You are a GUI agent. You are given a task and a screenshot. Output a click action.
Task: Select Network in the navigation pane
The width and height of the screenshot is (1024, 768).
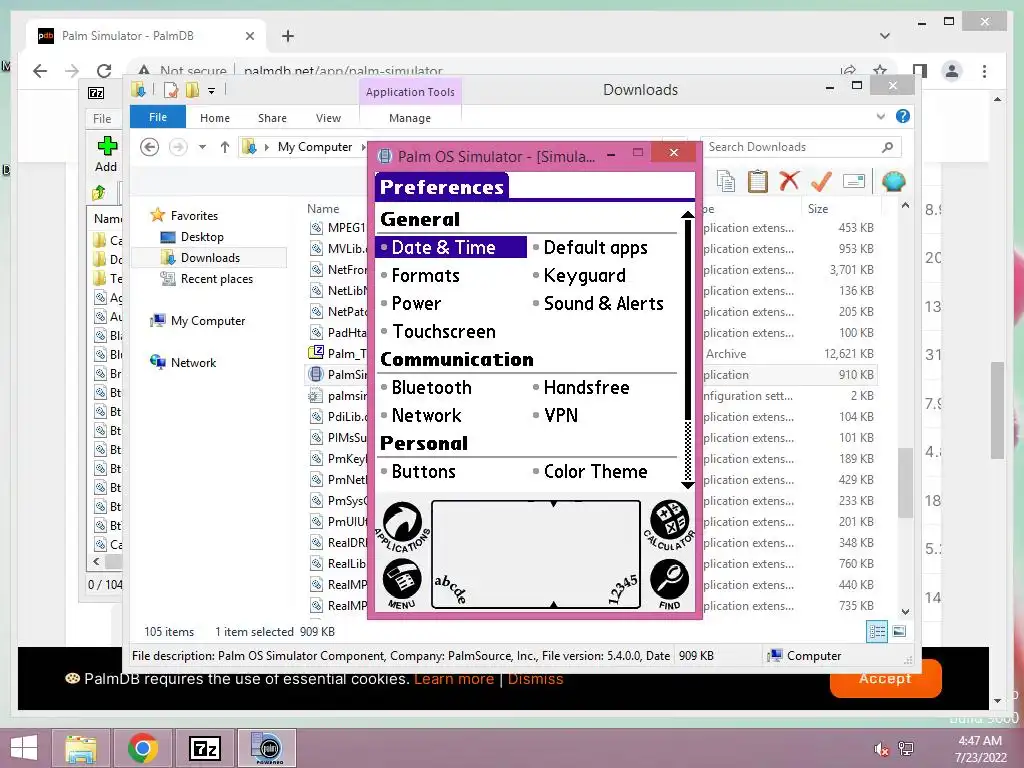(193, 362)
